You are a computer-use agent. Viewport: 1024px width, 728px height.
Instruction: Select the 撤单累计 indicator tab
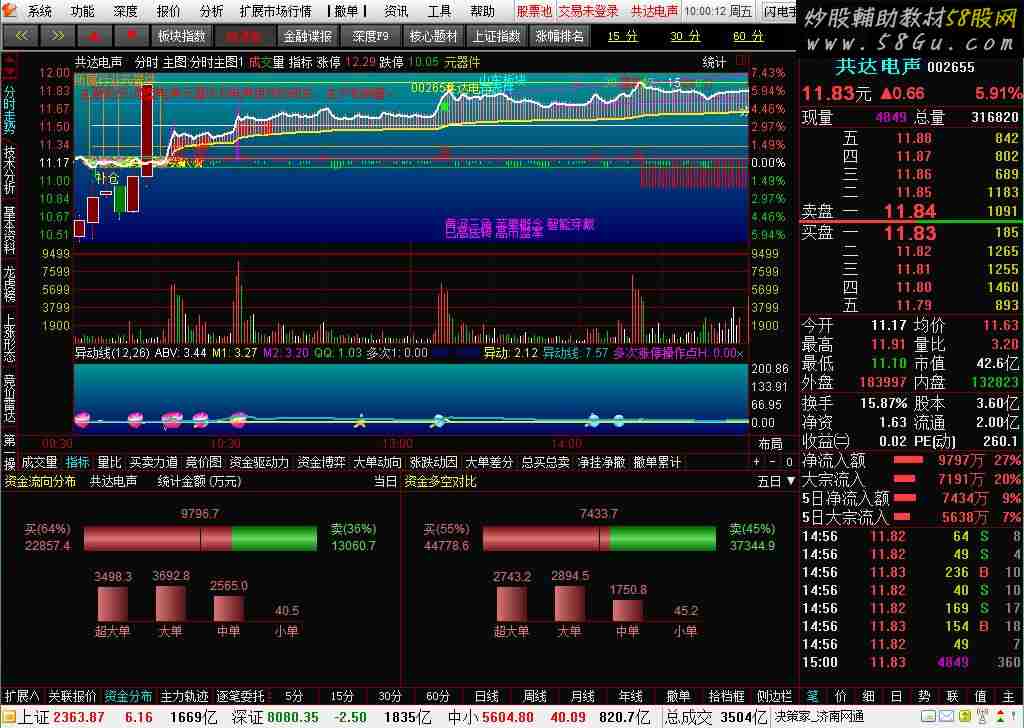click(657, 462)
